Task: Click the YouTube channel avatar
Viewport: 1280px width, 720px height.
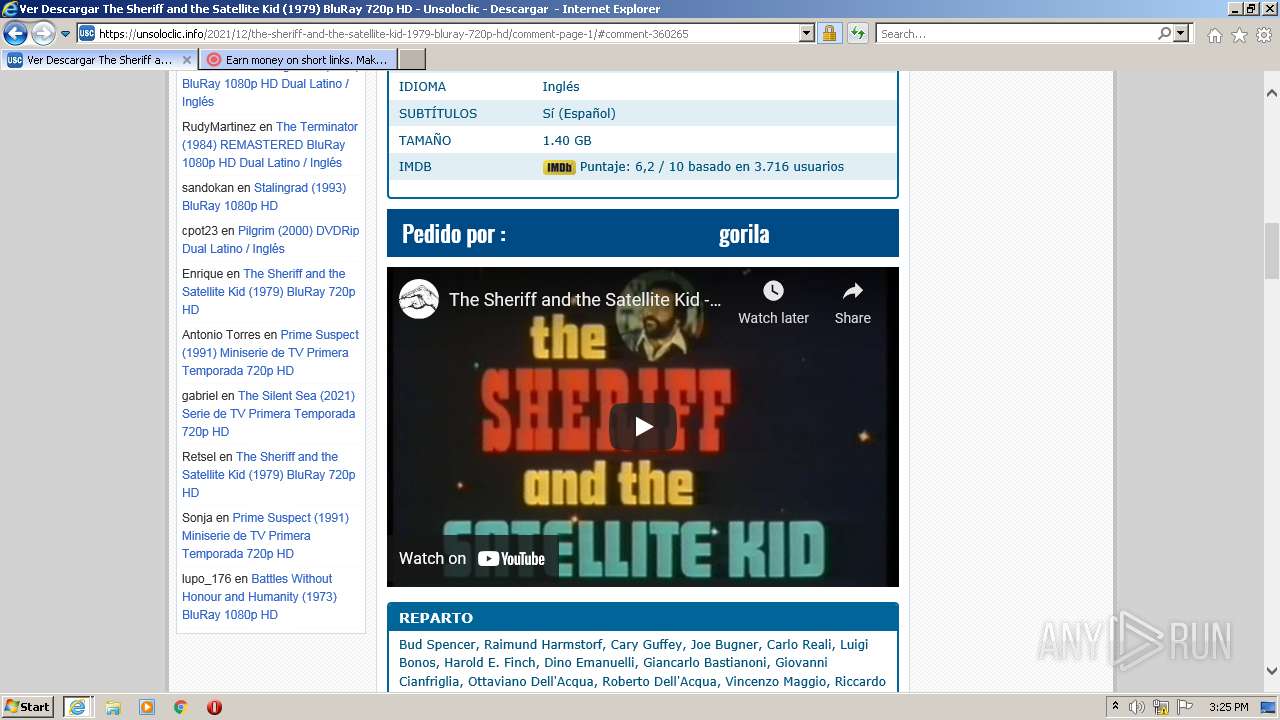Action: coord(419,299)
